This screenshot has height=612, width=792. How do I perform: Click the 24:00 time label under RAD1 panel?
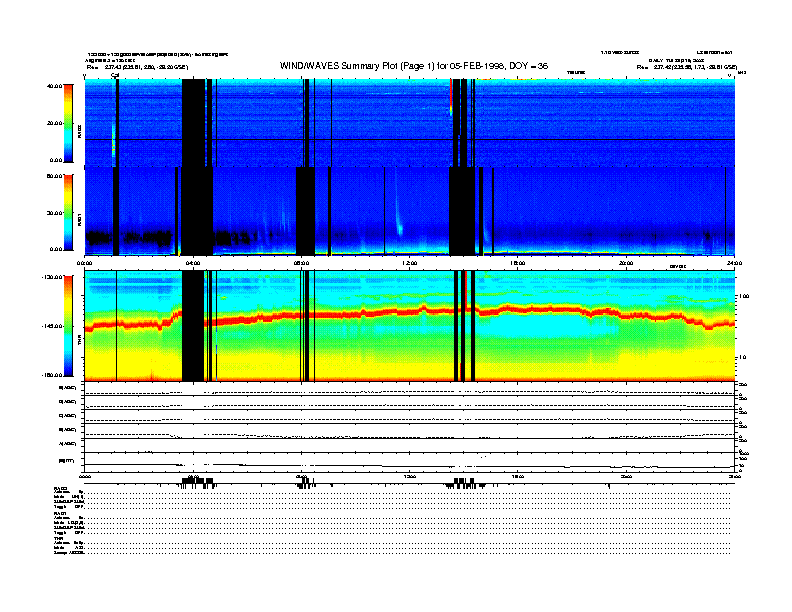[x=734, y=263]
